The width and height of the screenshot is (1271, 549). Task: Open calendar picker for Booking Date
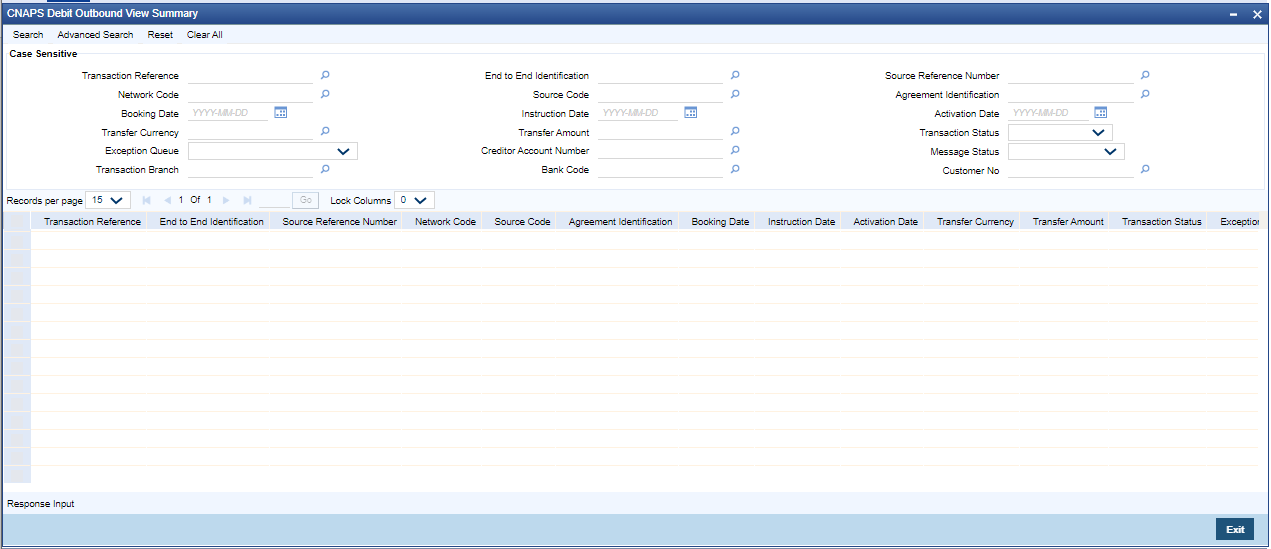pyautogui.click(x=281, y=113)
